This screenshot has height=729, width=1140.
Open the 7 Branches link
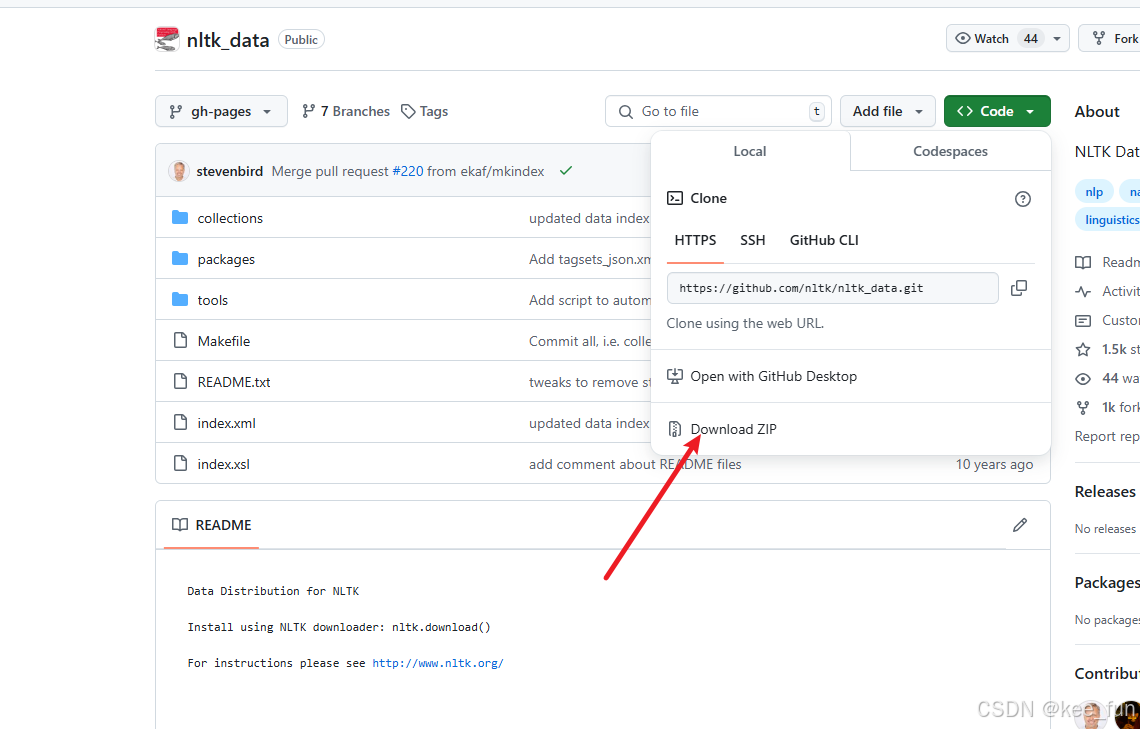click(346, 111)
